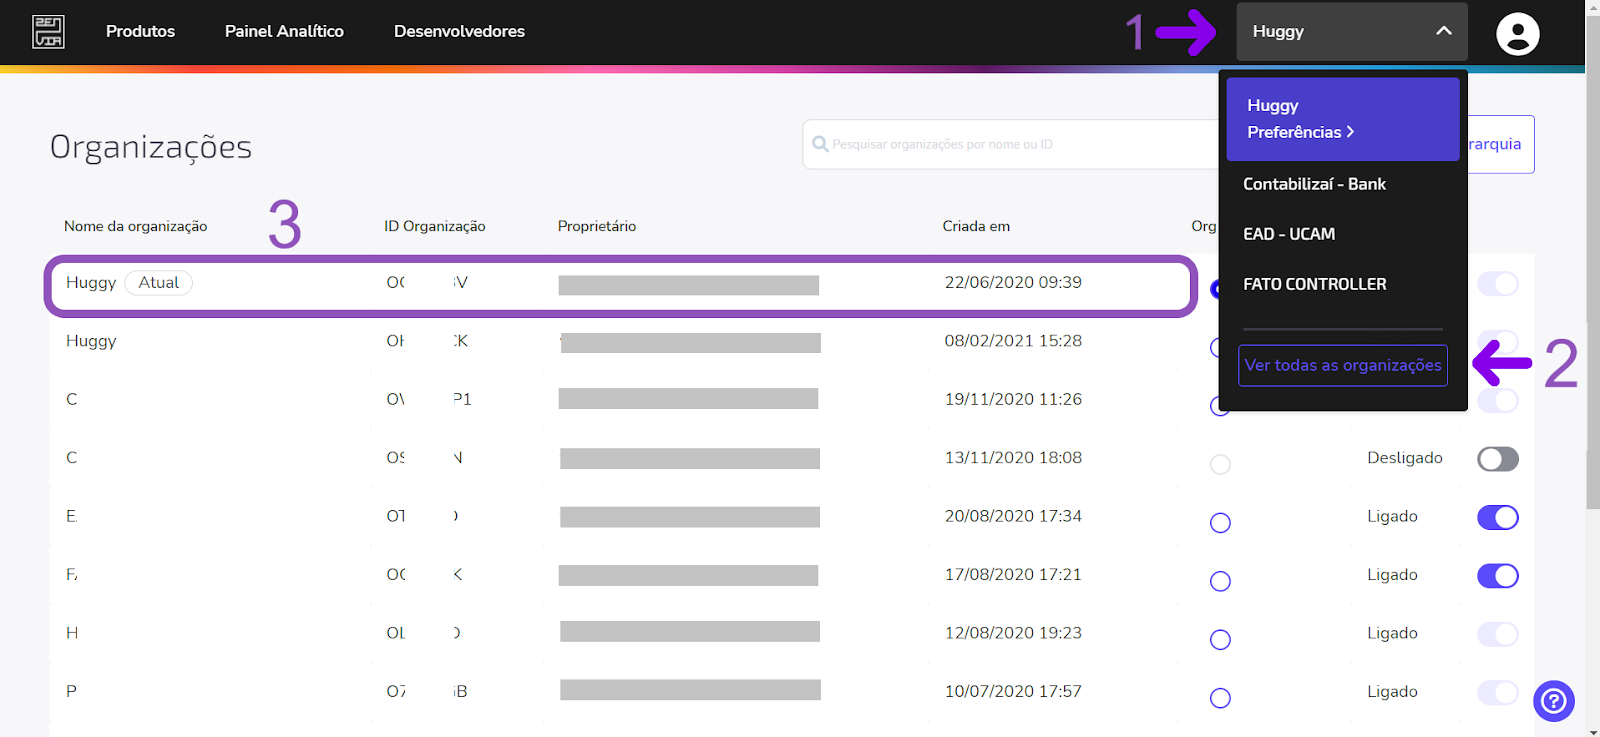Click the scrollbar up arrow
Image resolution: width=1600 pixels, height=737 pixels.
coord(1592,7)
